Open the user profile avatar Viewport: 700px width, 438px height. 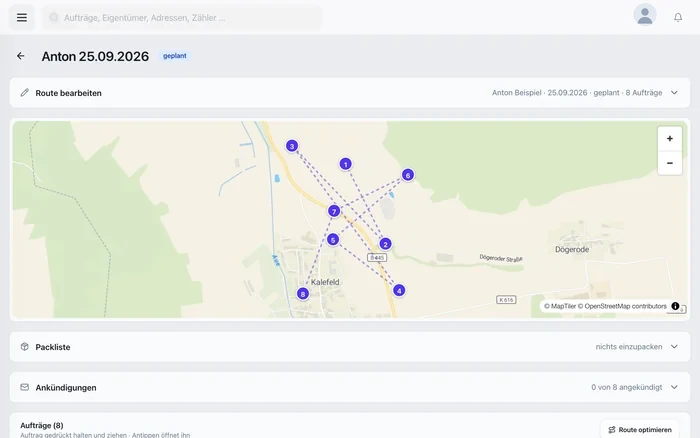[x=645, y=15]
